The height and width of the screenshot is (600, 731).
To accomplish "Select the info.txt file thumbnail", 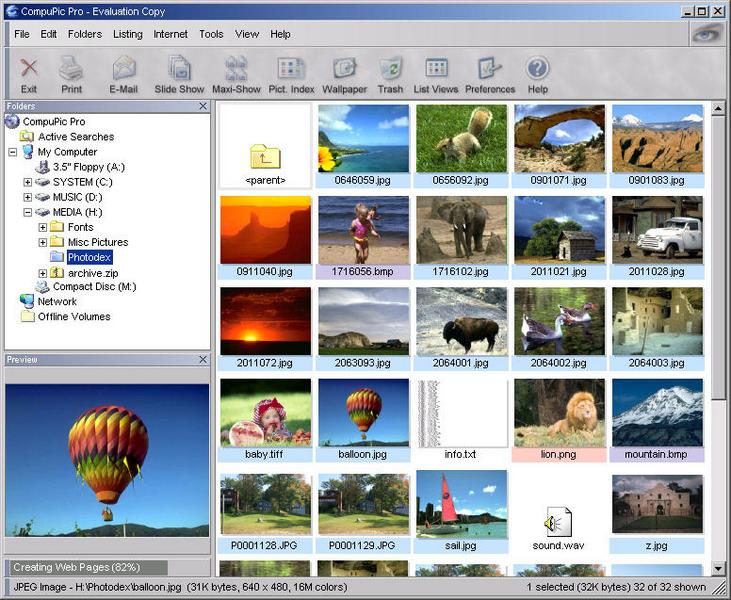I will click(x=462, y=413).
